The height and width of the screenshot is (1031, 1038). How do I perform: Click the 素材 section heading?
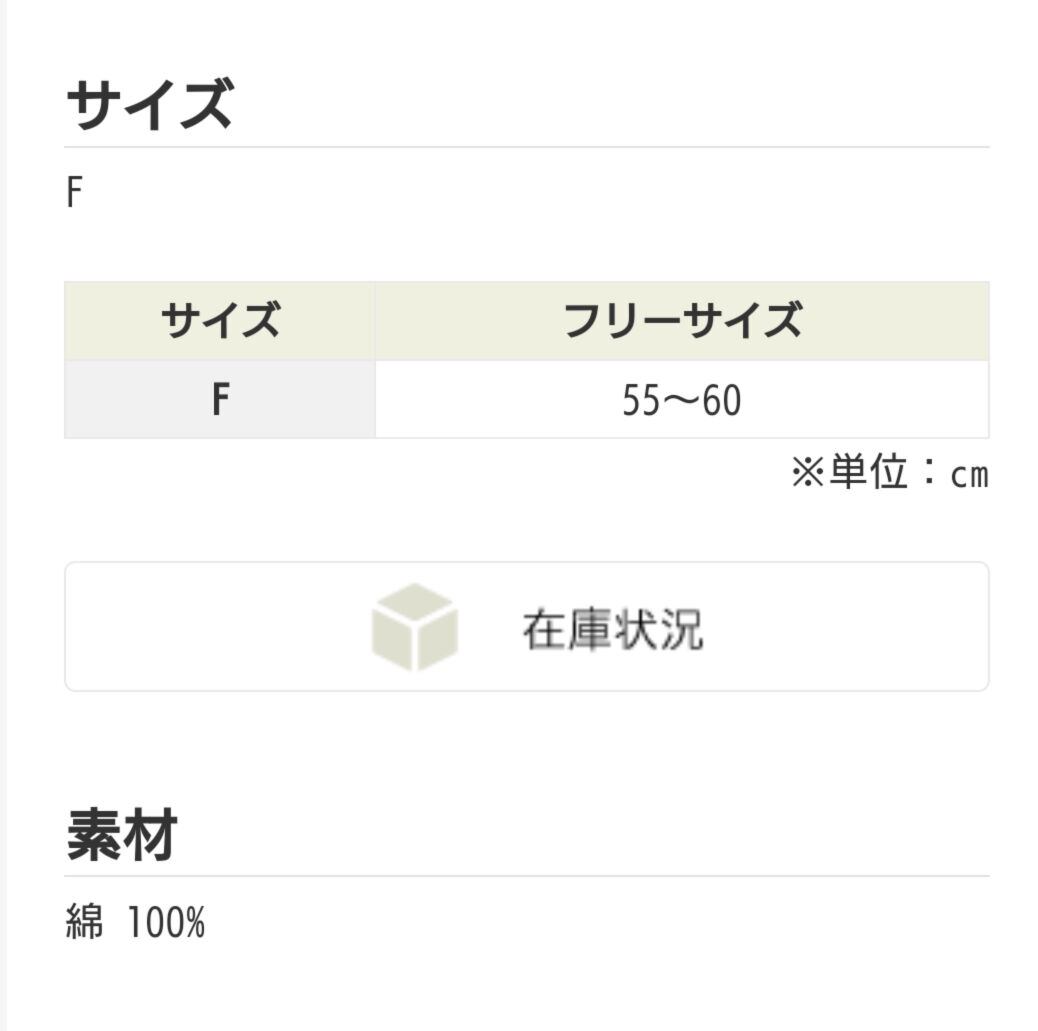[122, 836]
